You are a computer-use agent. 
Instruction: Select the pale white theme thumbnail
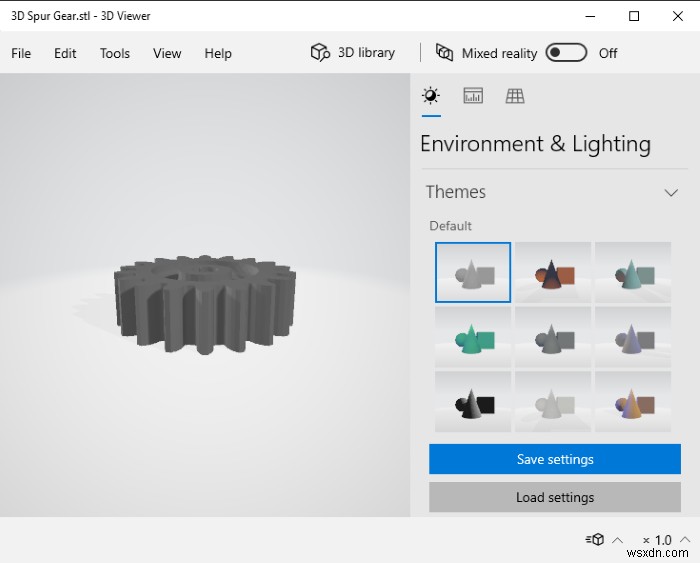553,402
